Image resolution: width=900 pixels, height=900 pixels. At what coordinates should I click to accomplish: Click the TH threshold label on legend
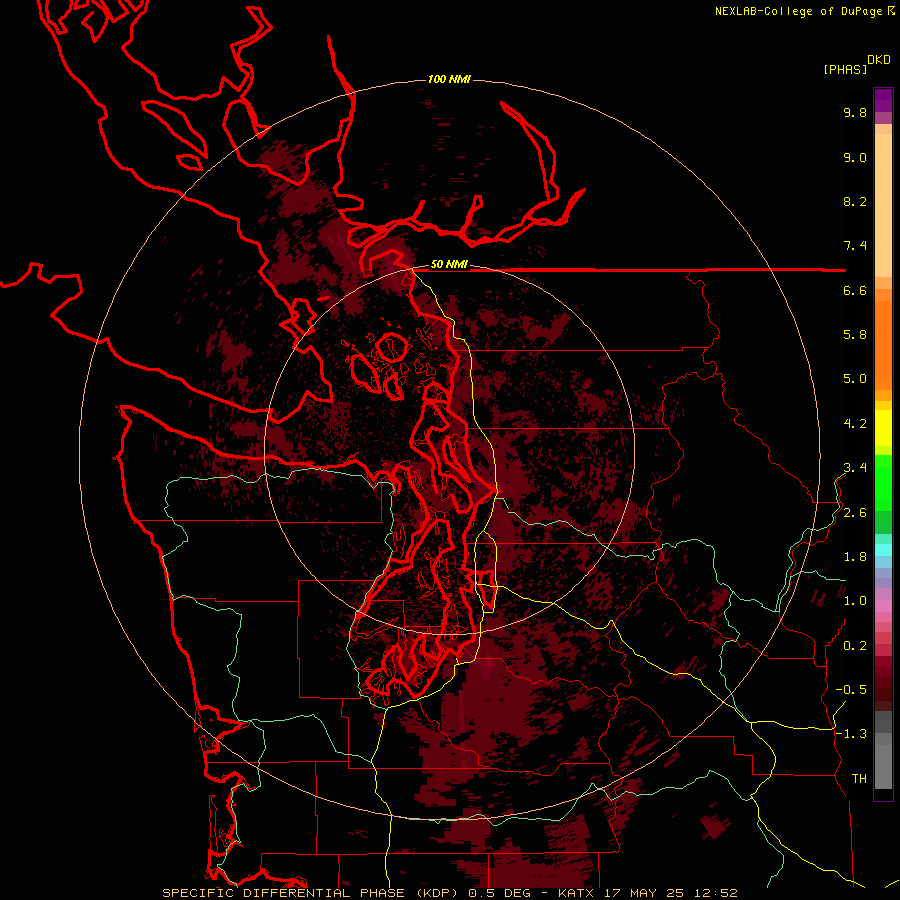click(x=859, y=779)
